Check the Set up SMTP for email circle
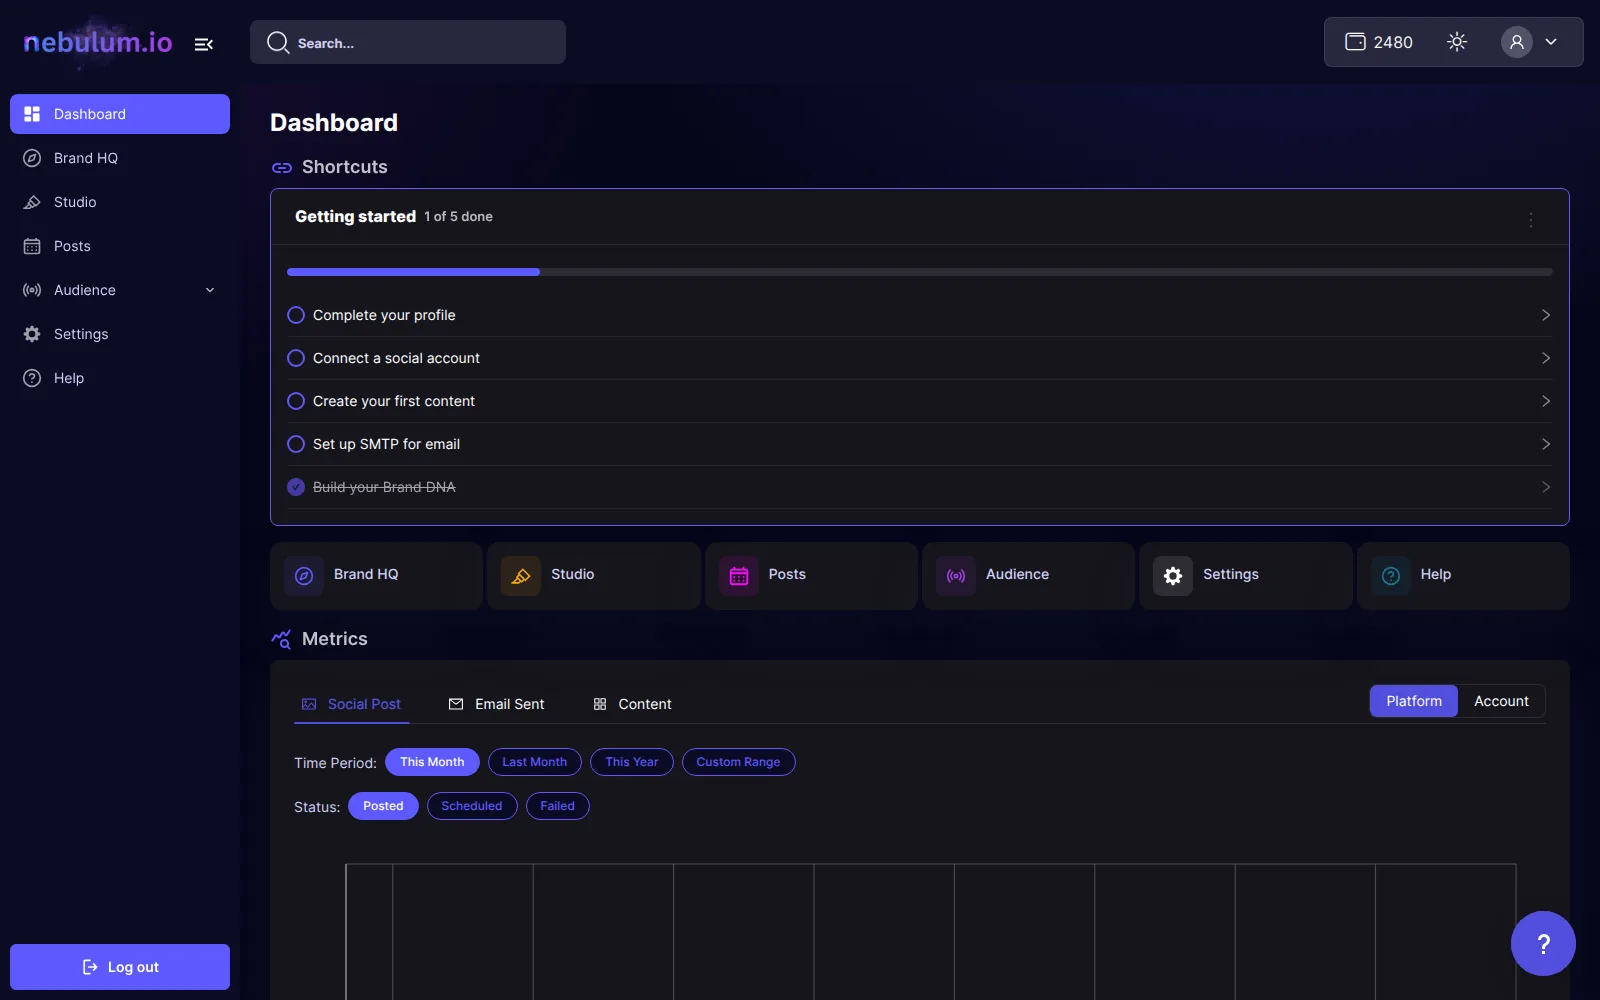The width and height of the screenshot is (1600, 1000). point(296,444)
